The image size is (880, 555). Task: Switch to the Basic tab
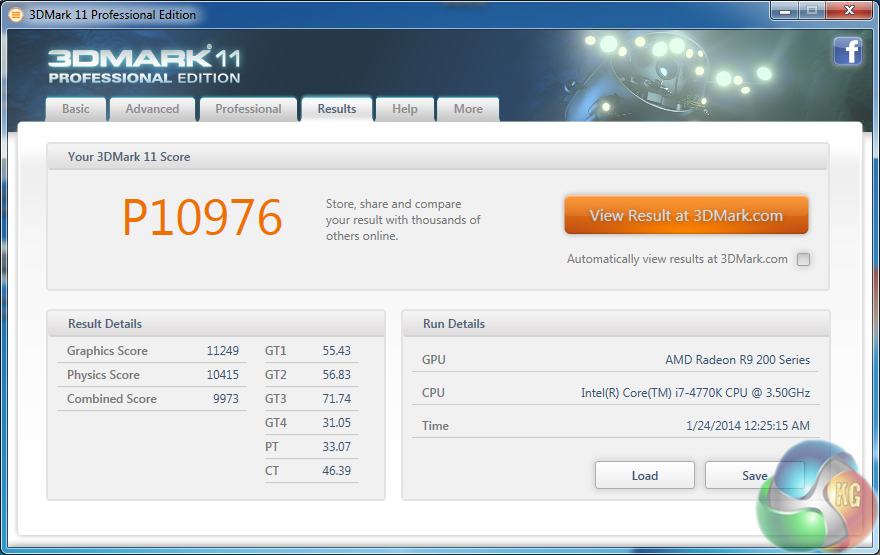pyautogui.click(x=76, y=109)
